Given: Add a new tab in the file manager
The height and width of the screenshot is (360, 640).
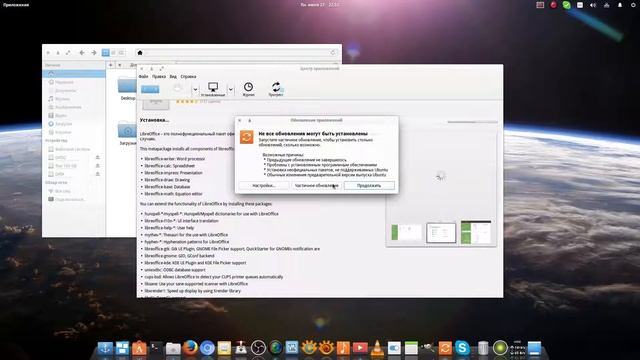Looking at the screenshot, I should click(111, 65).
